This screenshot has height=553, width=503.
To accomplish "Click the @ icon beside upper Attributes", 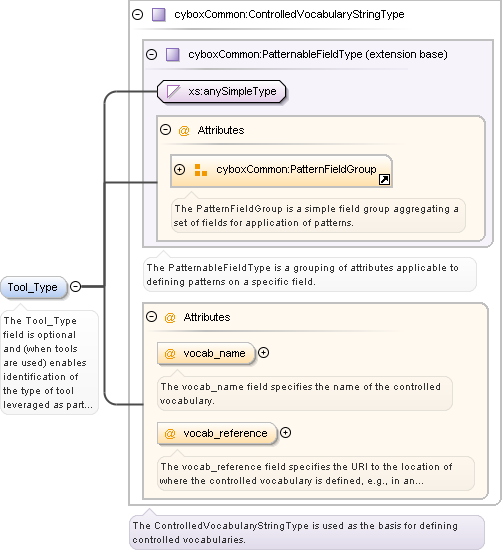I will (184, 130).
